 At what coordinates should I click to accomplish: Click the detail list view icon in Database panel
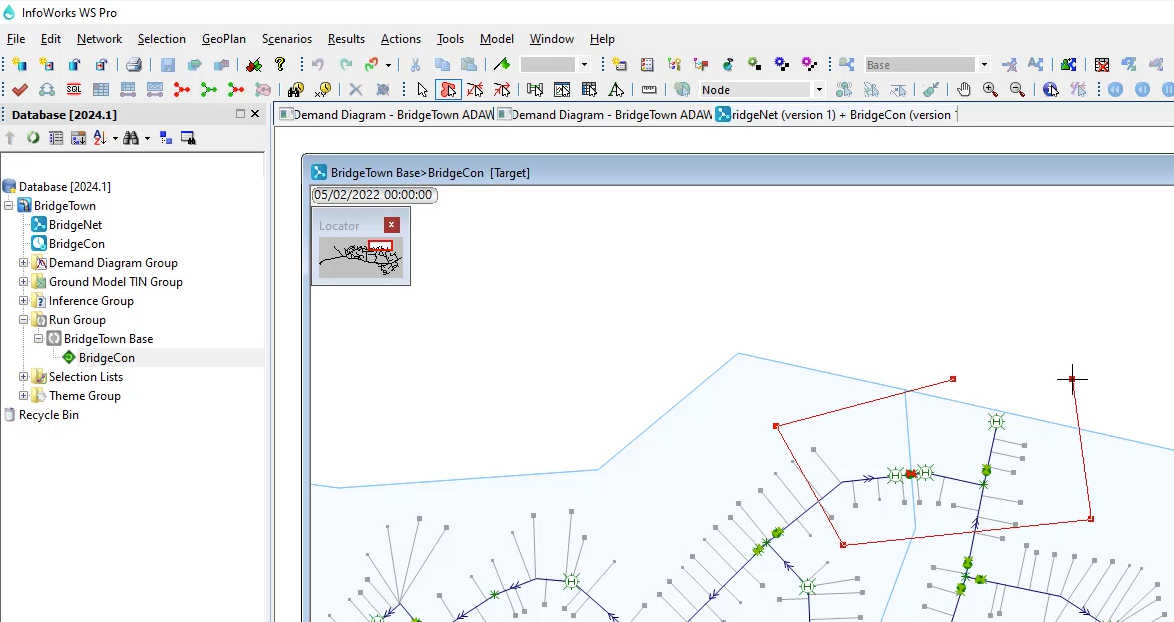coord(55,138)
